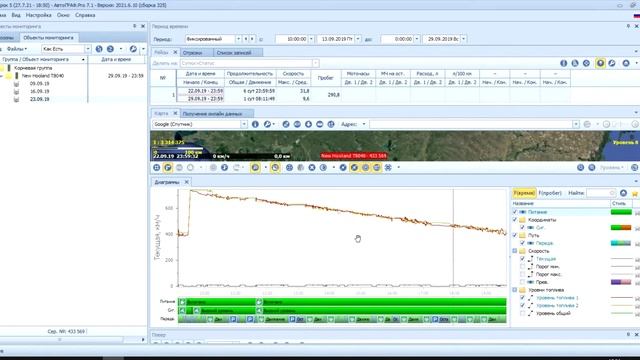640x360 pixels.
Task: Uncheck Текущая under Скорость
Action: [x=522, y=259]
